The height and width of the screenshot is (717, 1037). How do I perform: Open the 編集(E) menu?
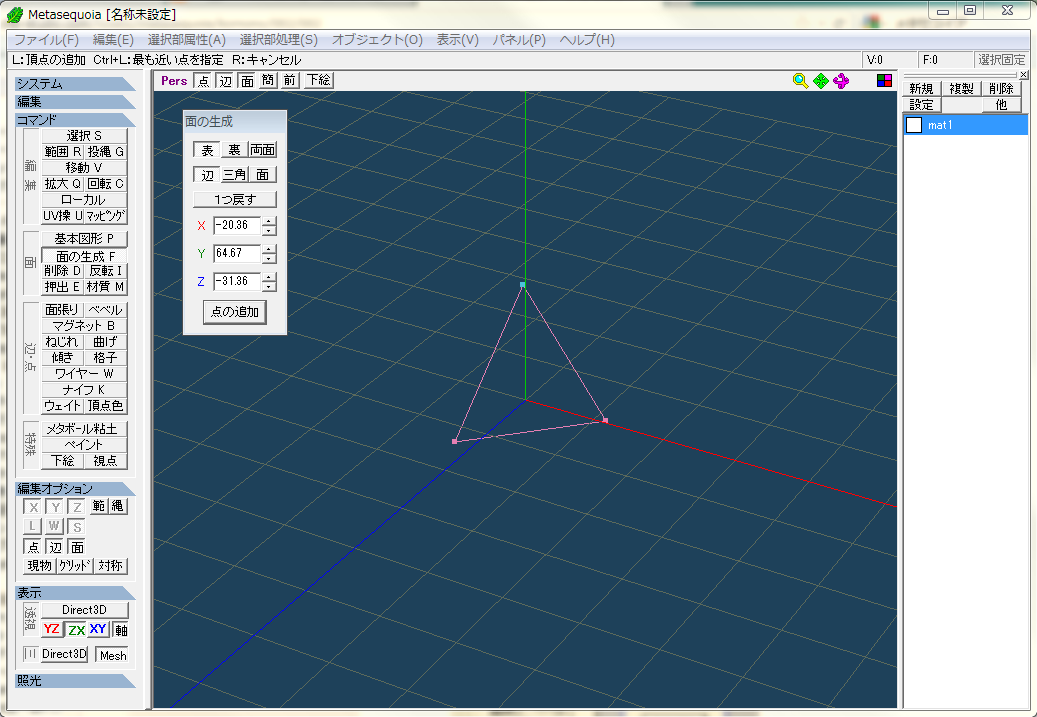coord(113,40)
